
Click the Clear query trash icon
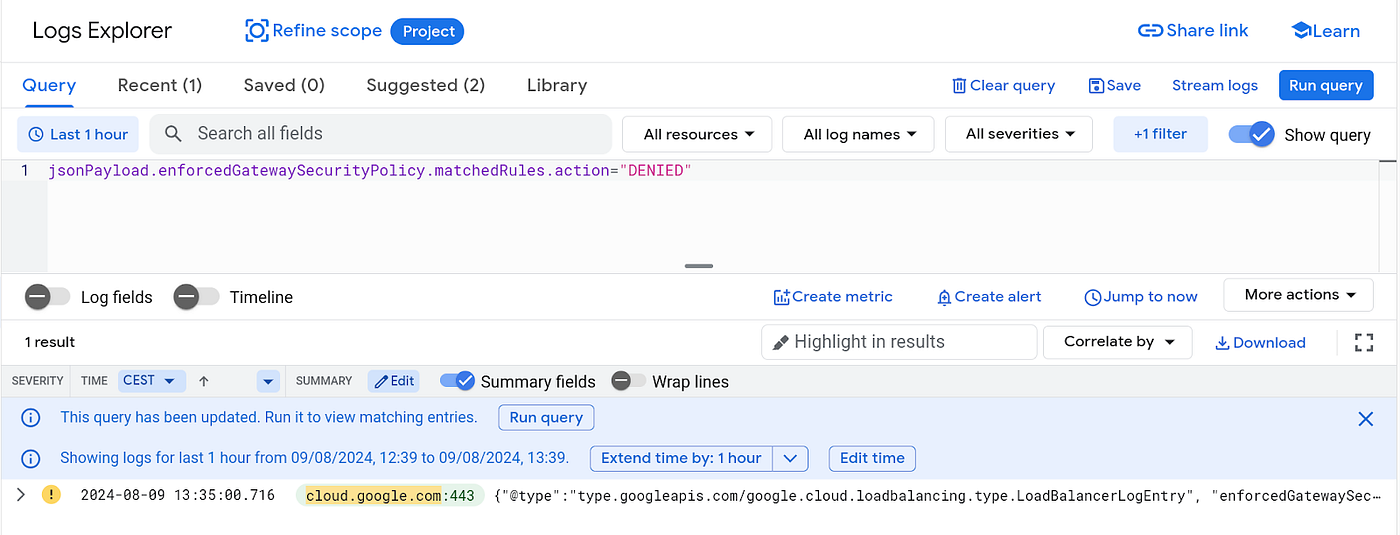[959, 86]
